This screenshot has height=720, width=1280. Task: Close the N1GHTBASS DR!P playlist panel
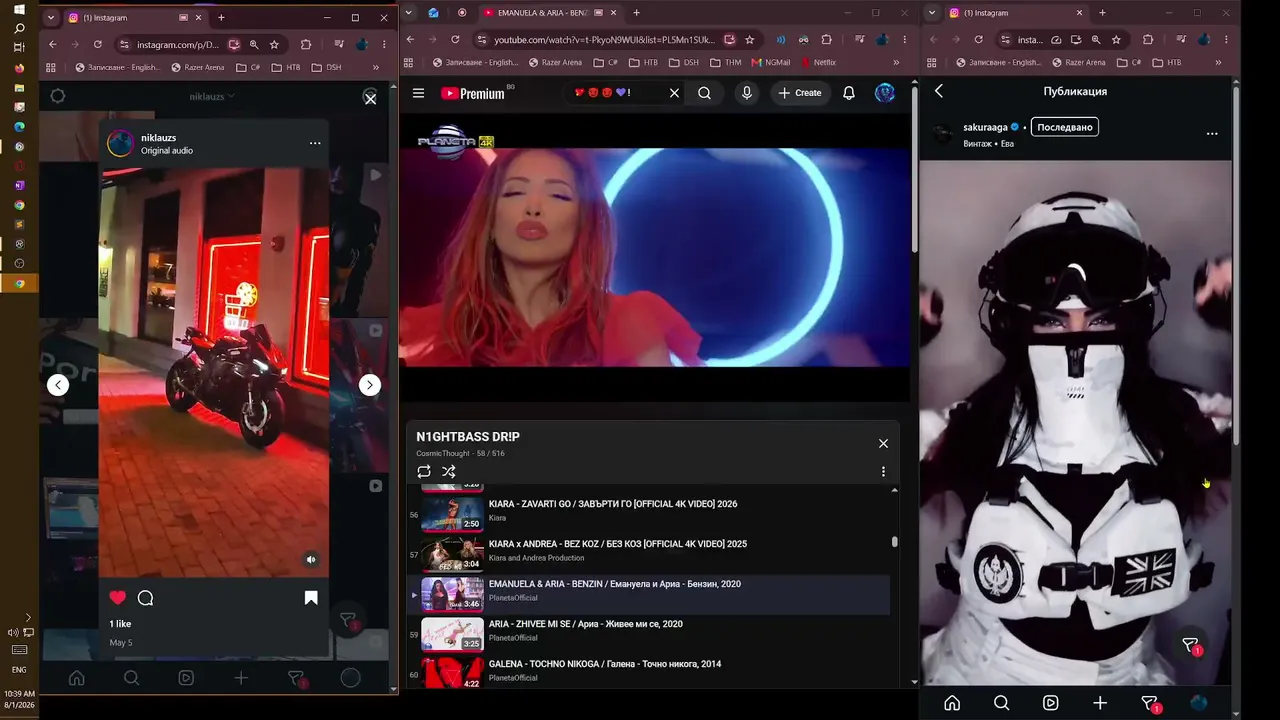[x=883, y=443]
